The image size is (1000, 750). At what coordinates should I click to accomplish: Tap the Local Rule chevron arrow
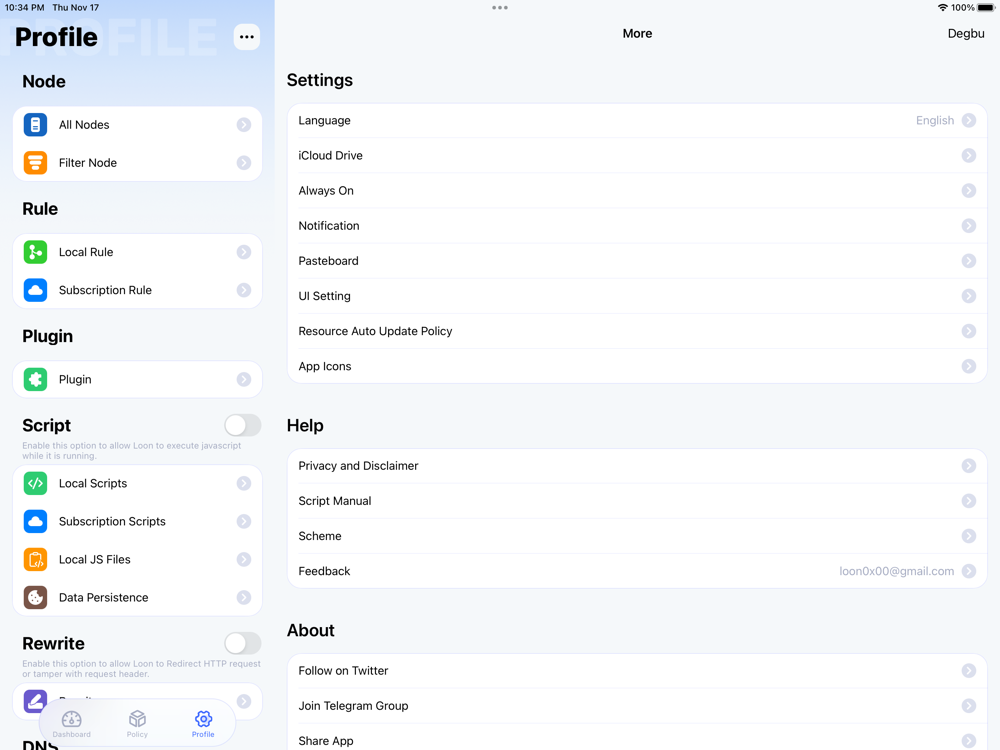point(244,252)
